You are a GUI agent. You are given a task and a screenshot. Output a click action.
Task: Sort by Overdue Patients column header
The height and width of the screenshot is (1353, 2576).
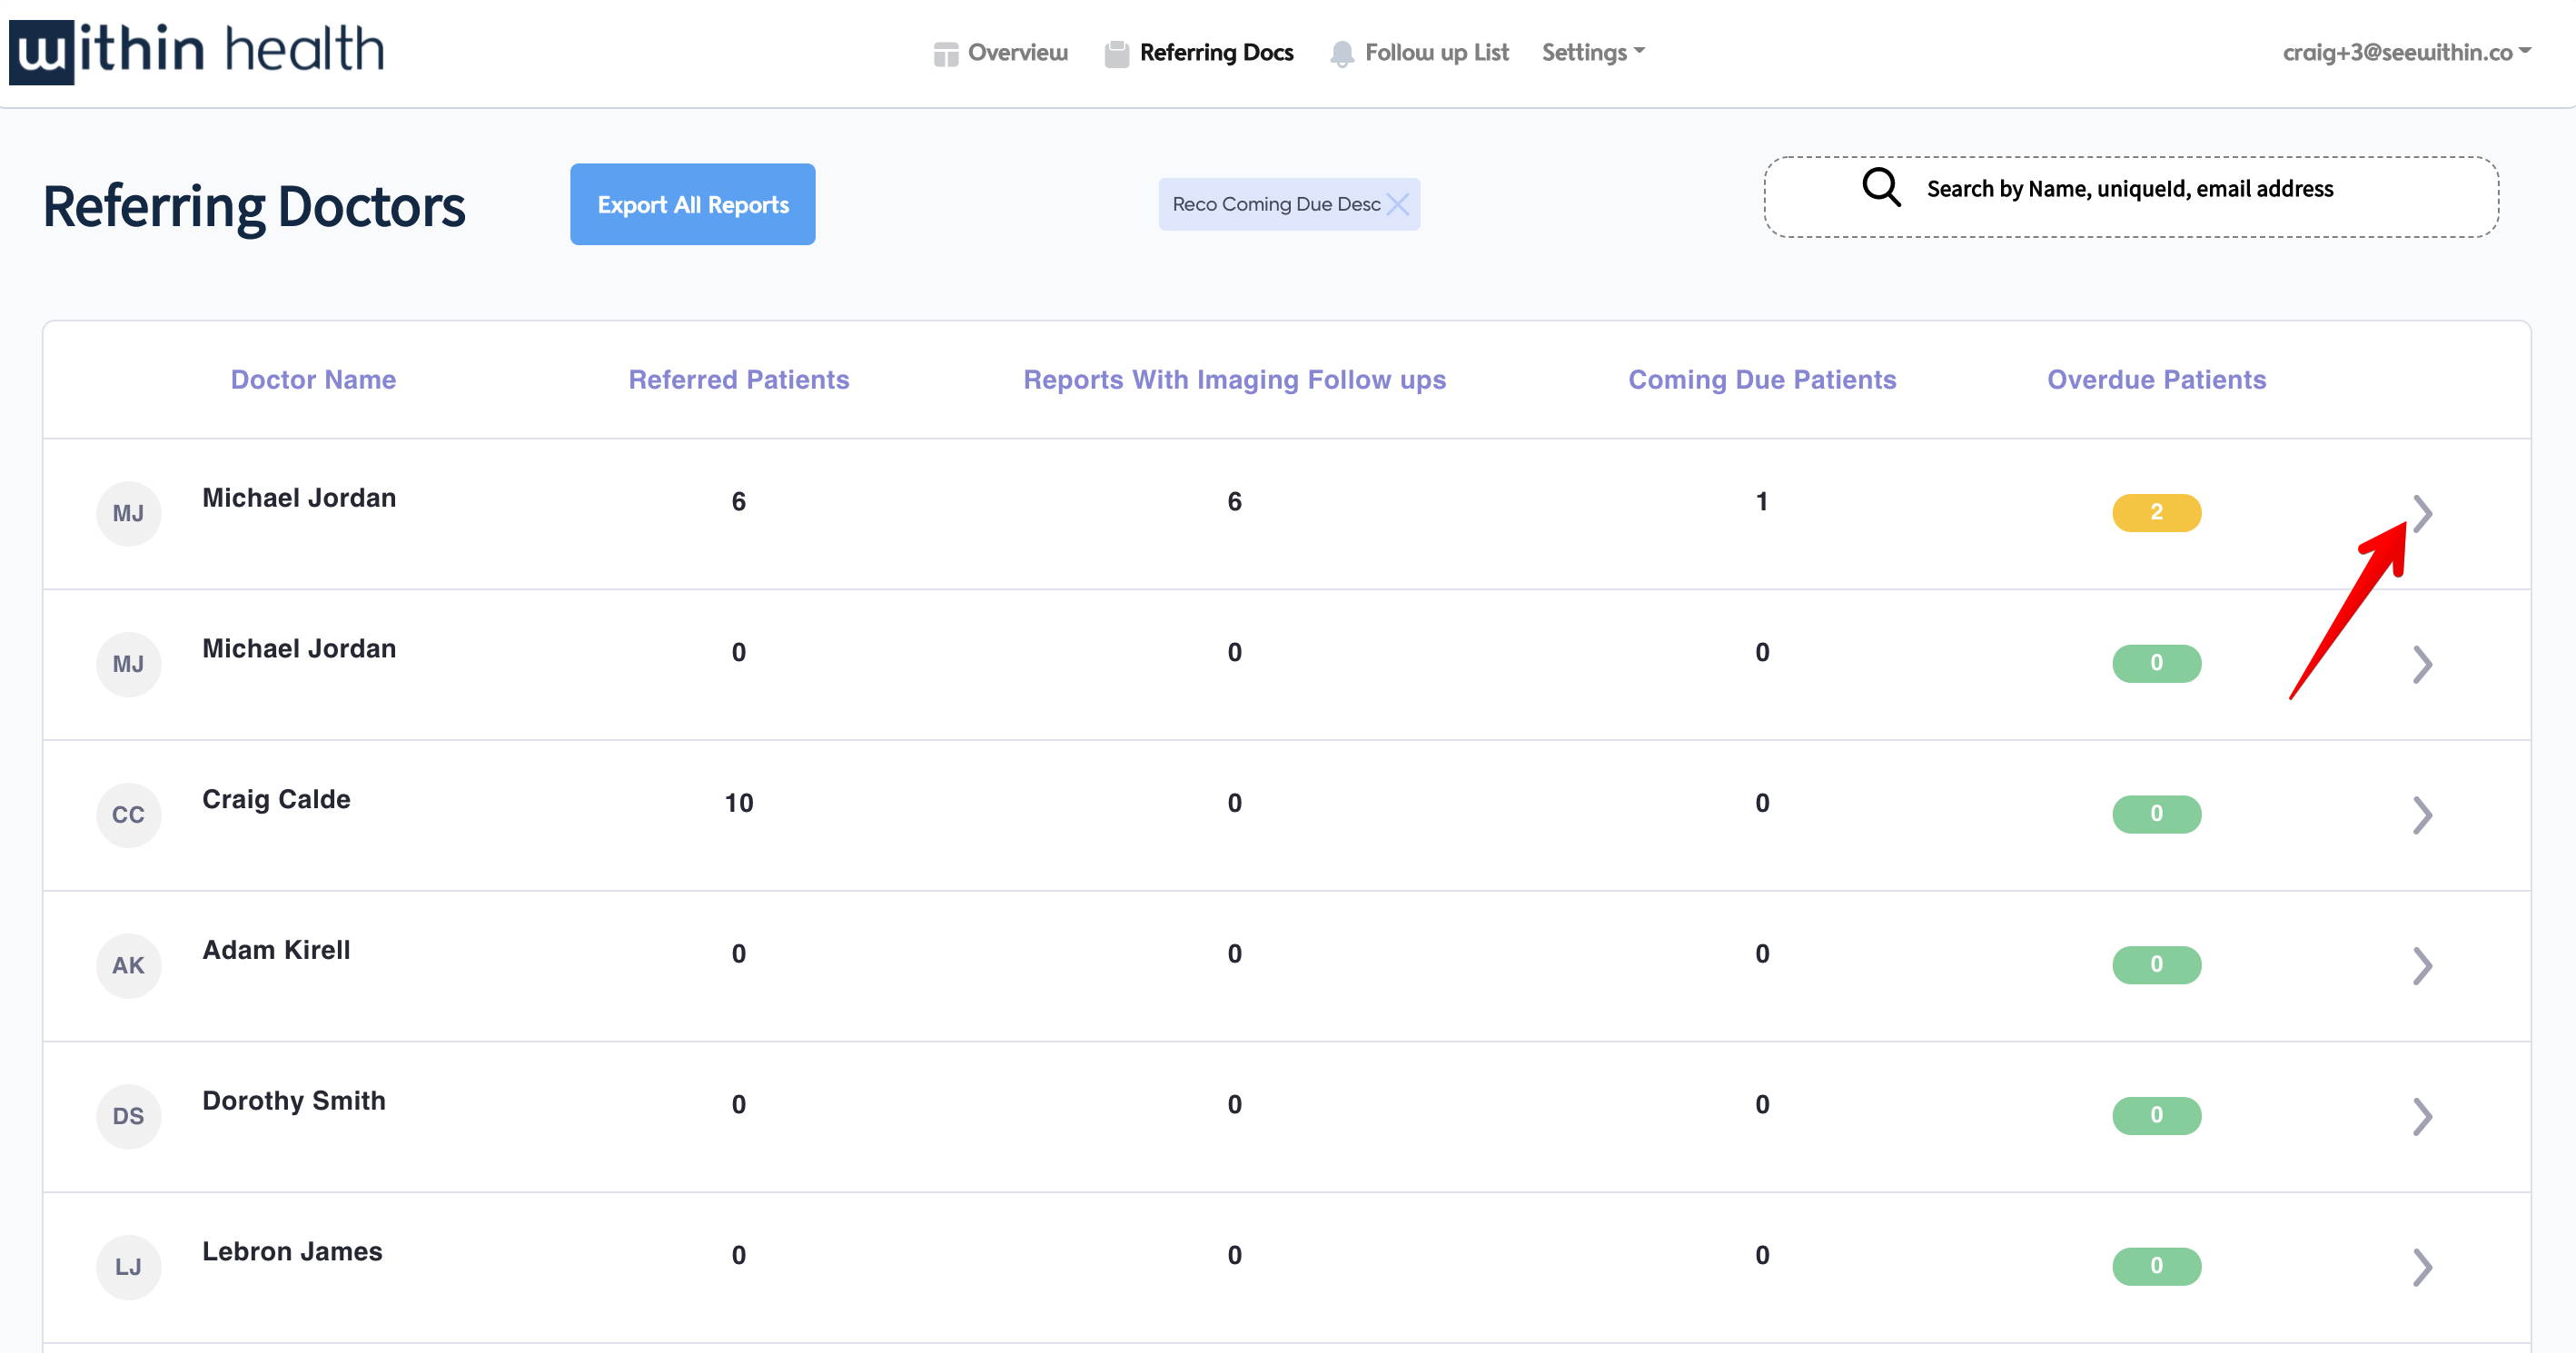point(2156,379)
